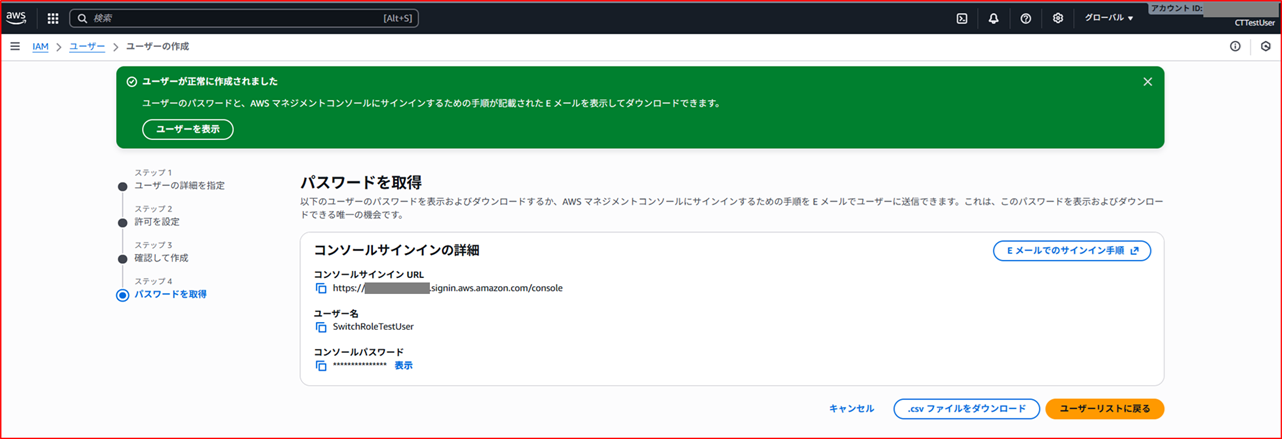
Task: Open the services grid menu
Action: point(53,18)
